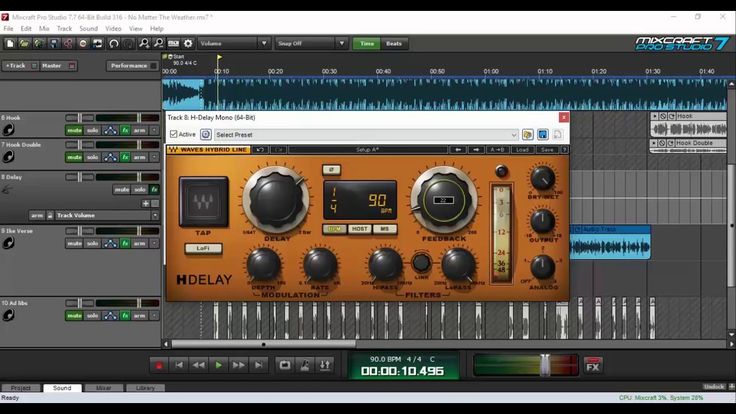Open automation icon on 7 Hook Double track

point(110,157)
